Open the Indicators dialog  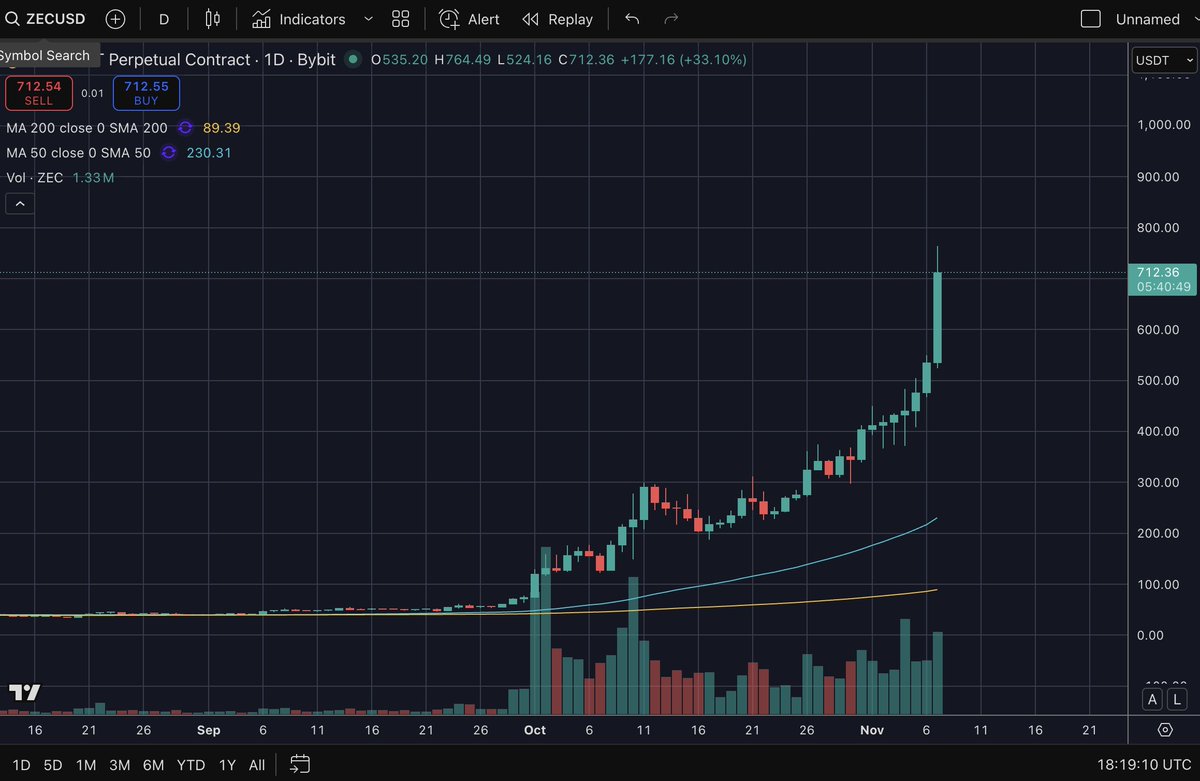299,19
